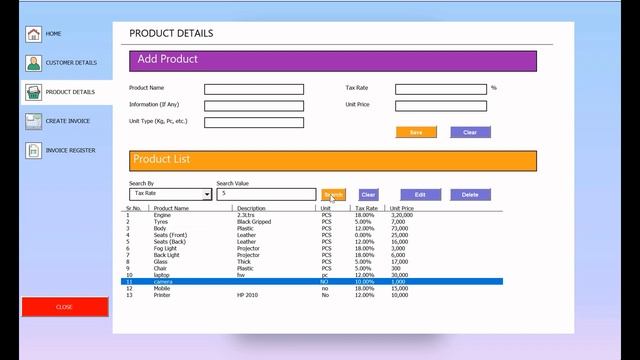
Task: Focus the Tax Rate input field
Action: (441, 89)
